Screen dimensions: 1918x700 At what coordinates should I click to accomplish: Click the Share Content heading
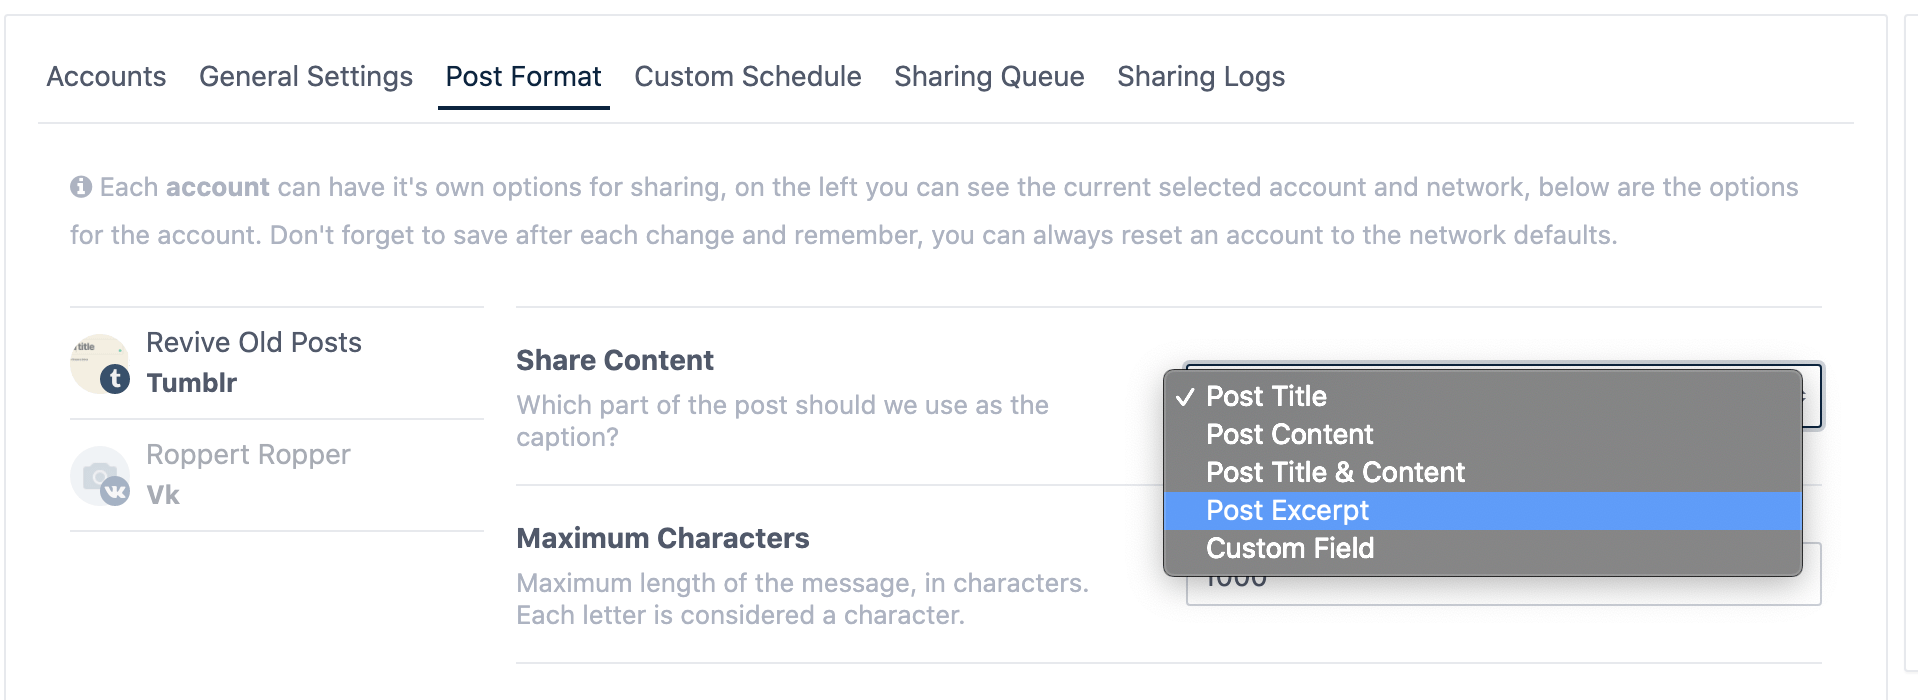[x=614, y=361]
